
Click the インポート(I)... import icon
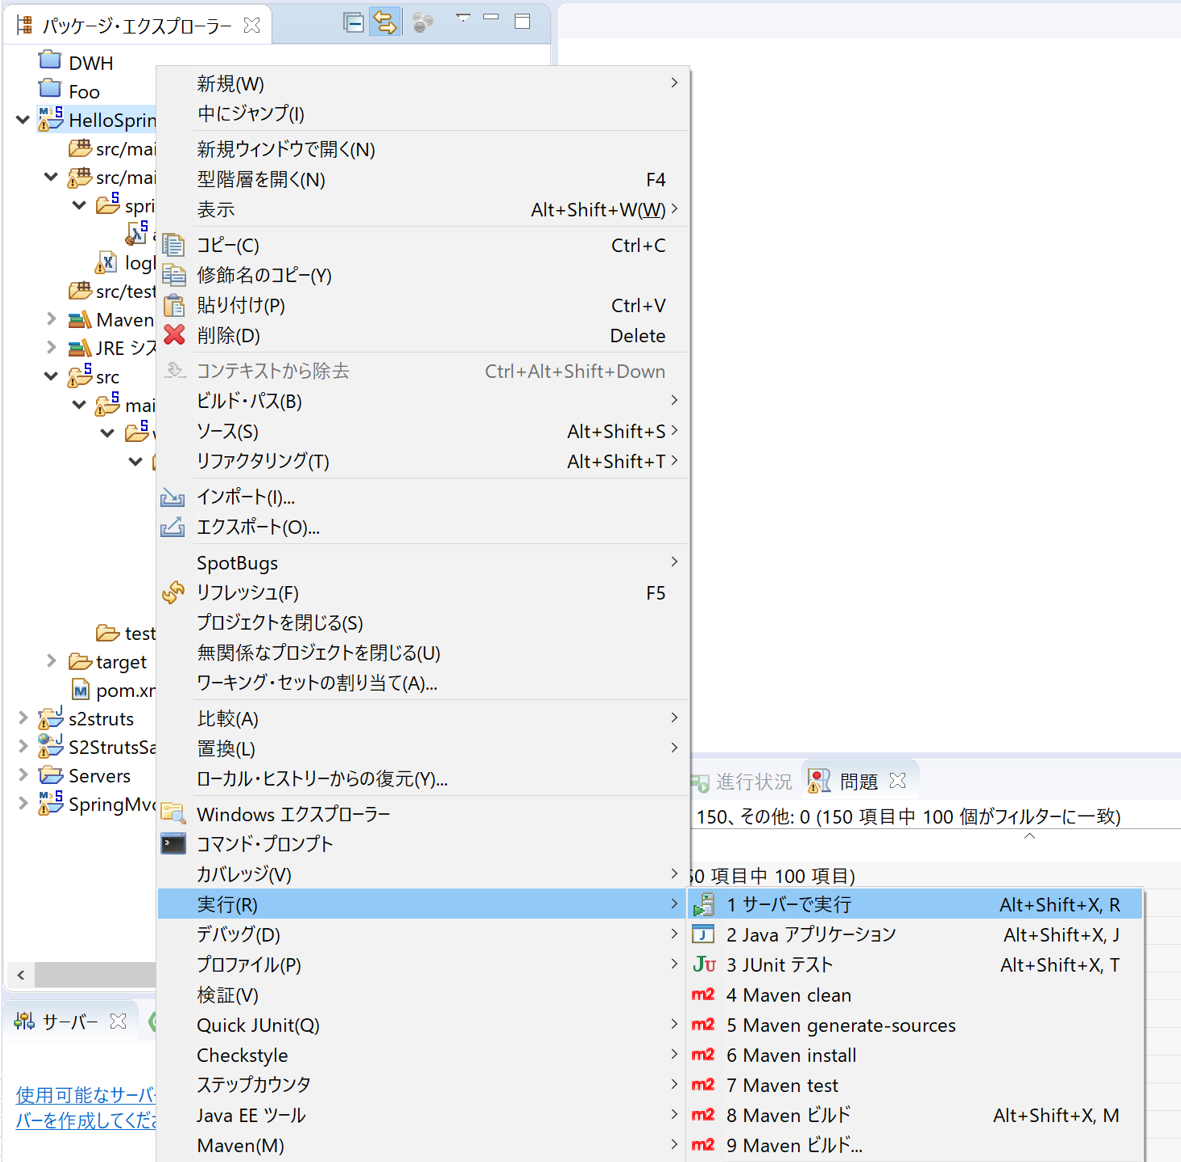click(172, 497)
